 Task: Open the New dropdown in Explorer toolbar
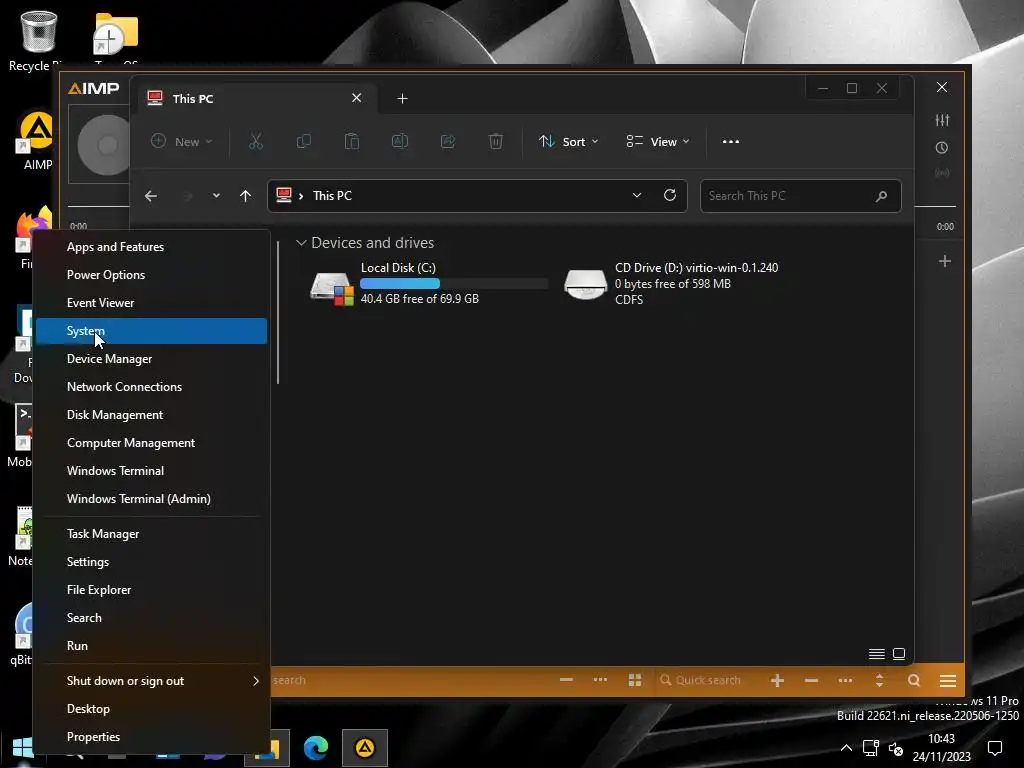[x=182, y=142]
